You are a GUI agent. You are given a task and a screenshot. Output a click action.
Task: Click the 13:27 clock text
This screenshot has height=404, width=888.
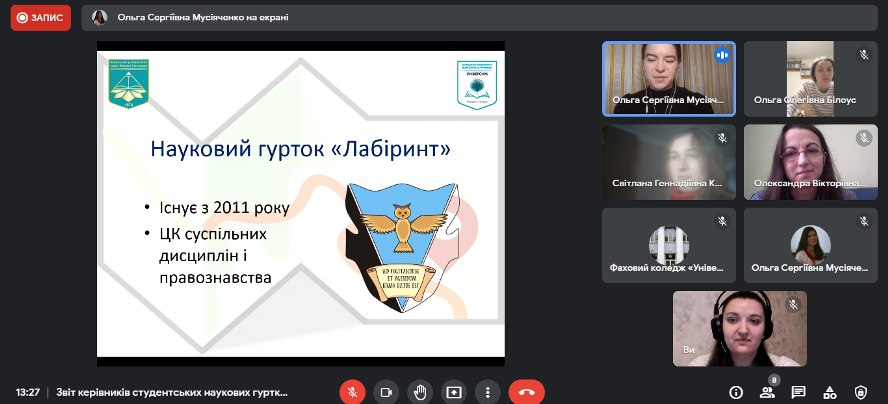[27, 392]
